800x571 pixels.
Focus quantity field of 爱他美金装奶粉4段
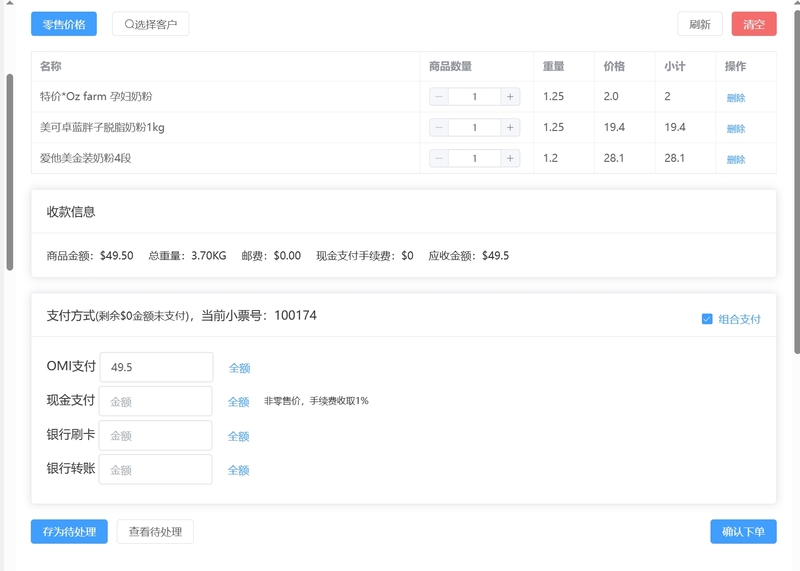(x=474, y=158)
